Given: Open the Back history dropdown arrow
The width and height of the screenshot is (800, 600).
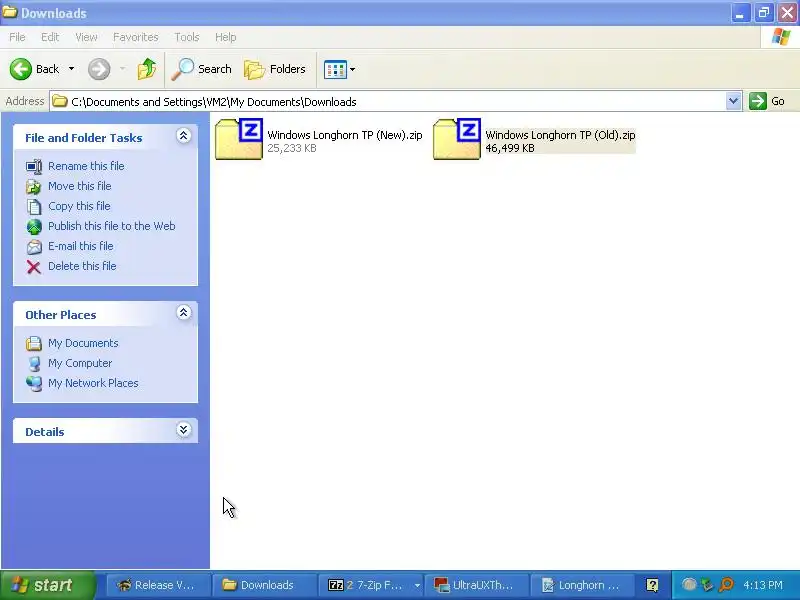Looking at the screenshot, I should point(71,69).
